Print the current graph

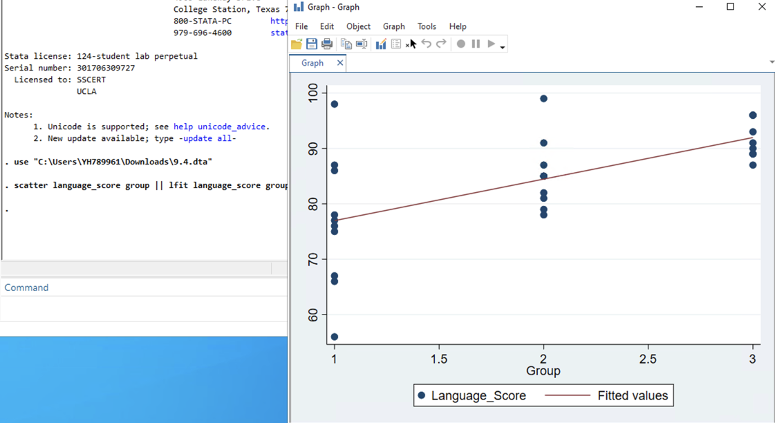327,44
